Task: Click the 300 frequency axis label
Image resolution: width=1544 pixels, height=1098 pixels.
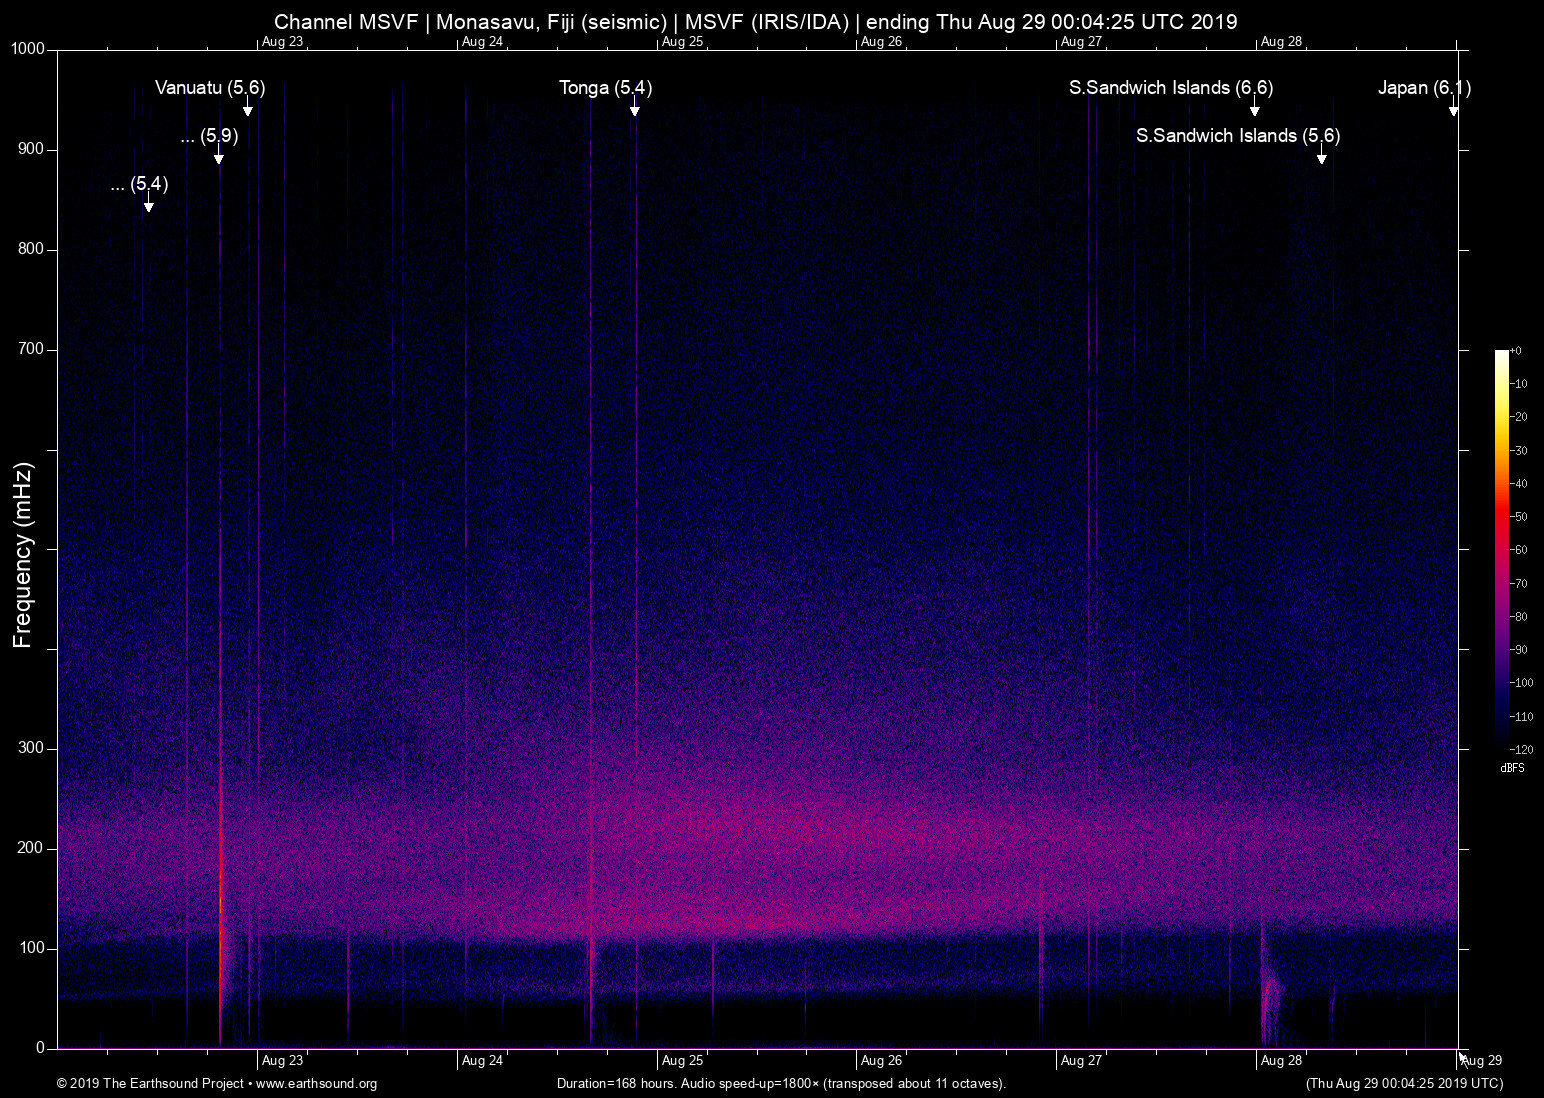Action: tap(32, 748)
